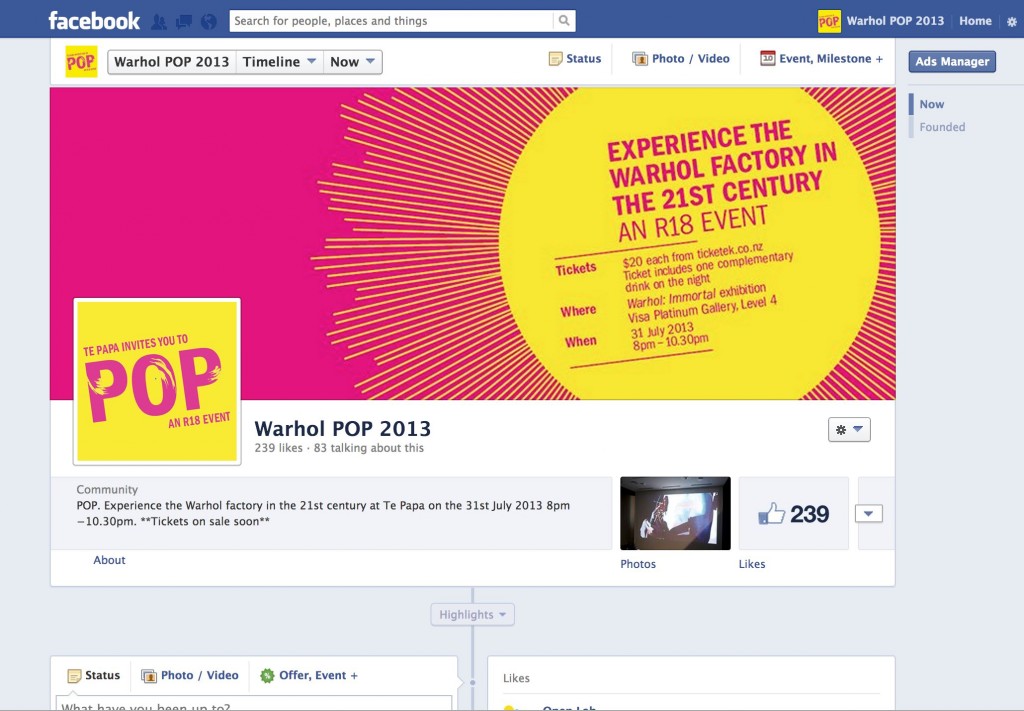Viewport: 1024px width, 711px height.
Task: Select the green Offer, Event icon in composer
Action: click(x=266, y=675)
